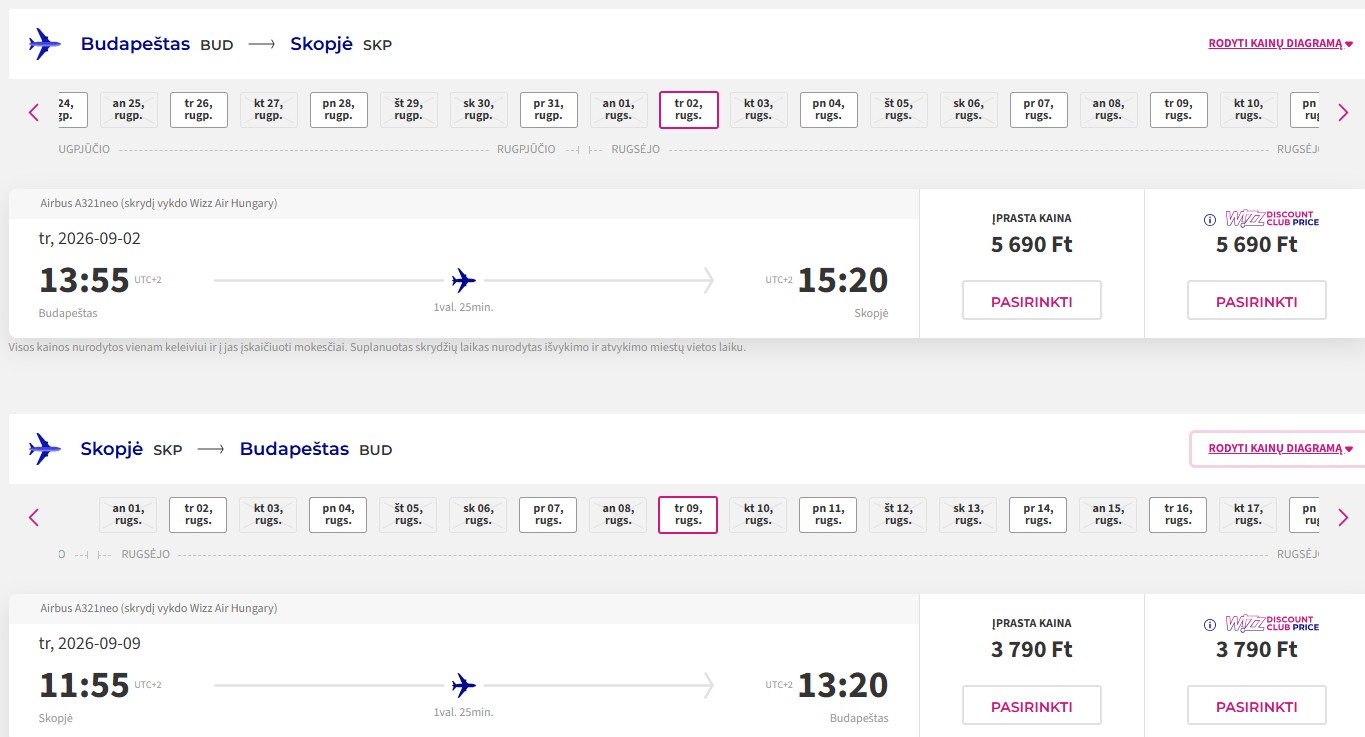
Task: Click the airplane icon beside Skopjė–Budapeštas header
Action: [x=45, y=449]
